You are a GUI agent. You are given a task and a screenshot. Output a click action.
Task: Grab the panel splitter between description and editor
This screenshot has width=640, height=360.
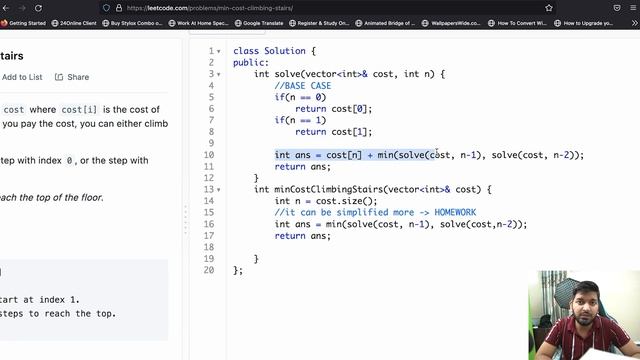pyautogui.click(x=185, y=220)
